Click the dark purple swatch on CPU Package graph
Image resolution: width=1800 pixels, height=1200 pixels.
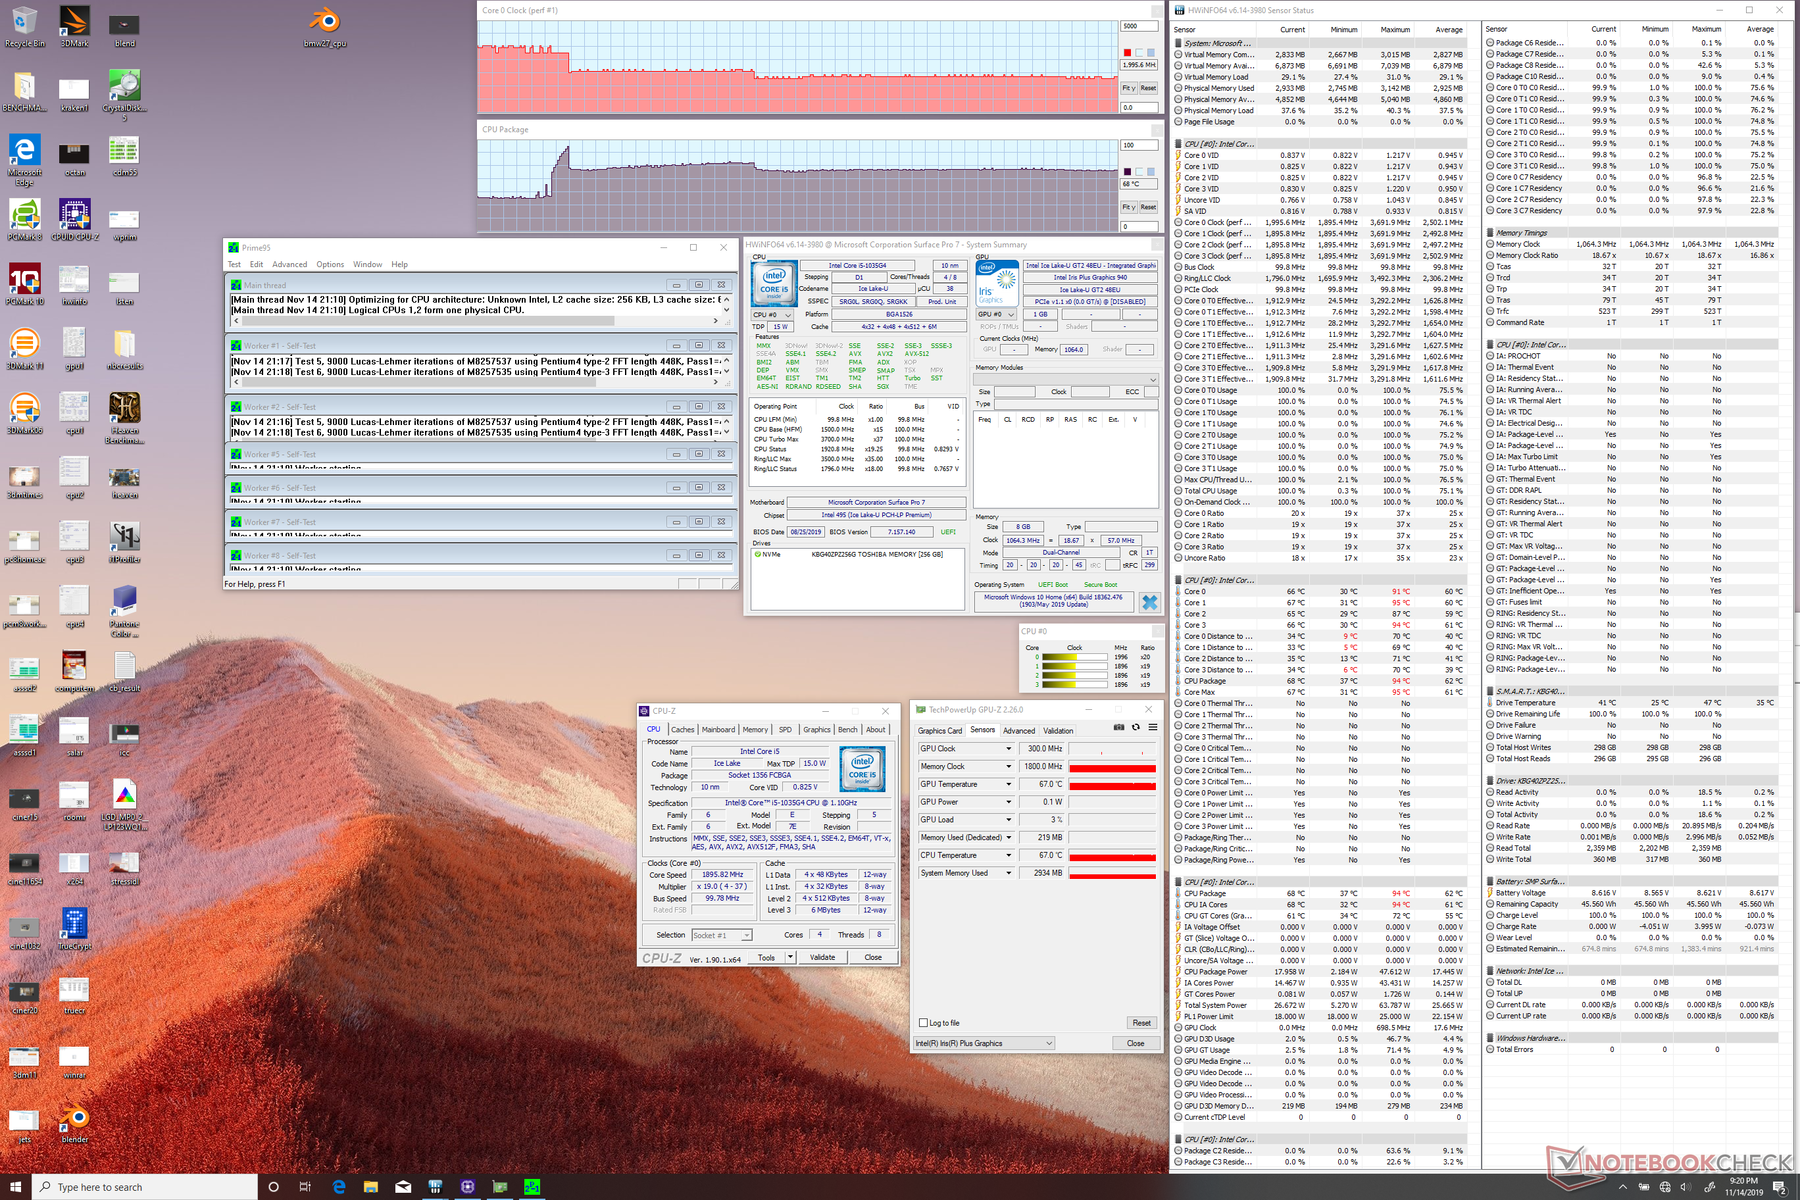1127,171
